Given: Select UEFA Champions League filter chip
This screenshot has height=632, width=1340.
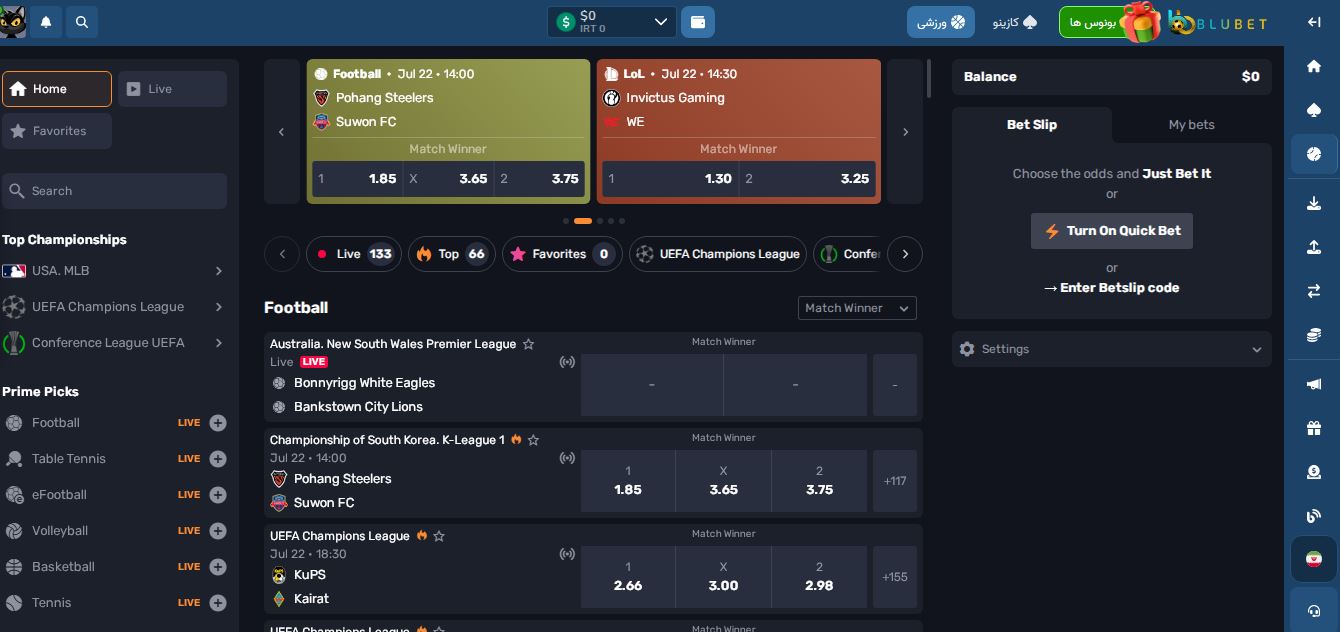Looking at the screenshot, I should coord(718,254).
